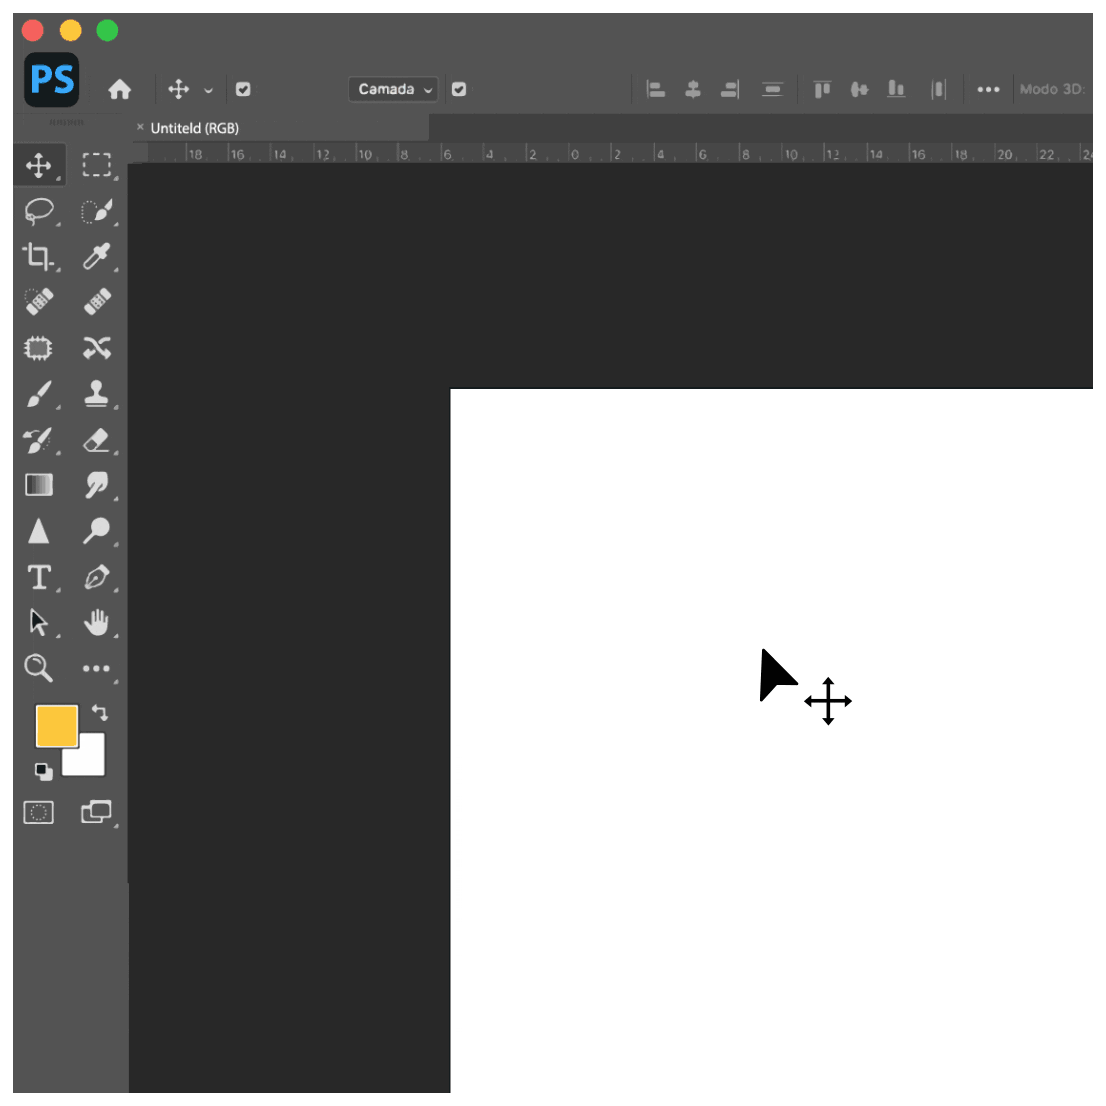Open the foreground color picker swatch
The image size is (1106, 1106).
(57, 725)
